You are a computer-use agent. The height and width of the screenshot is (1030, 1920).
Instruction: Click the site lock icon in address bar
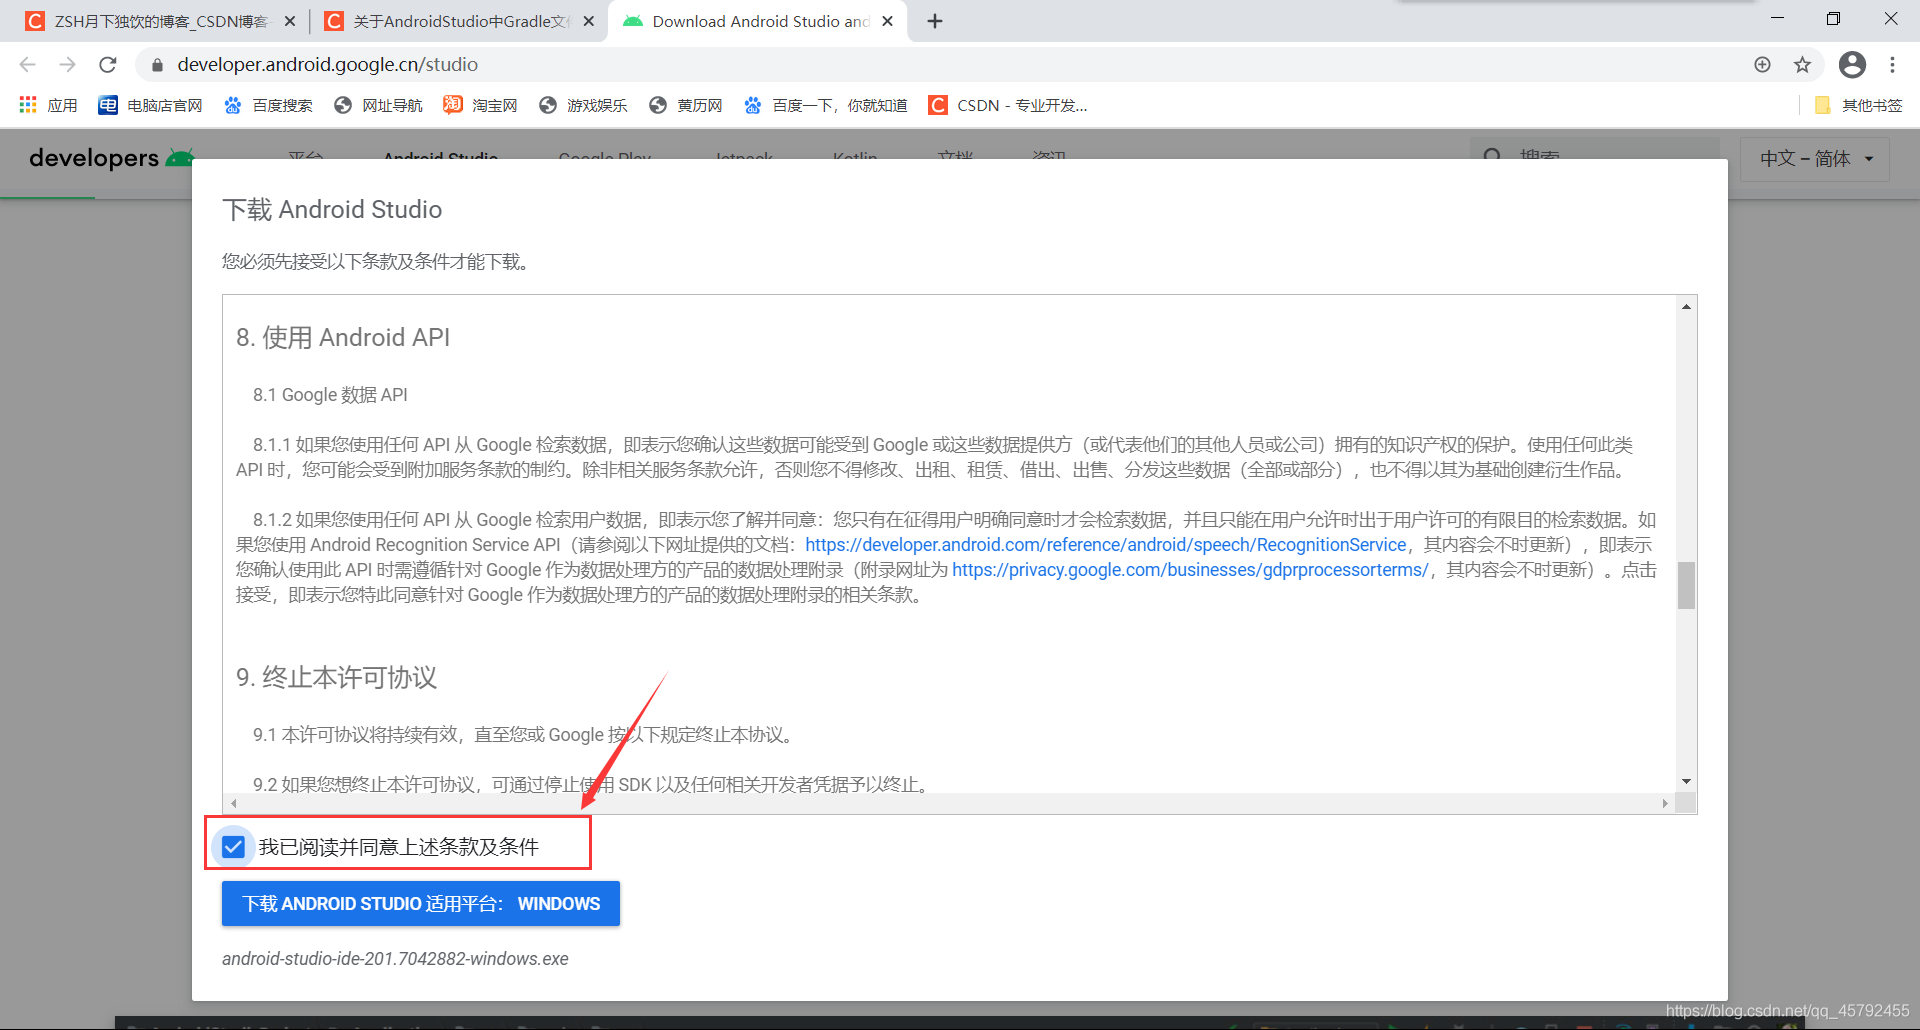coord(157,65)
